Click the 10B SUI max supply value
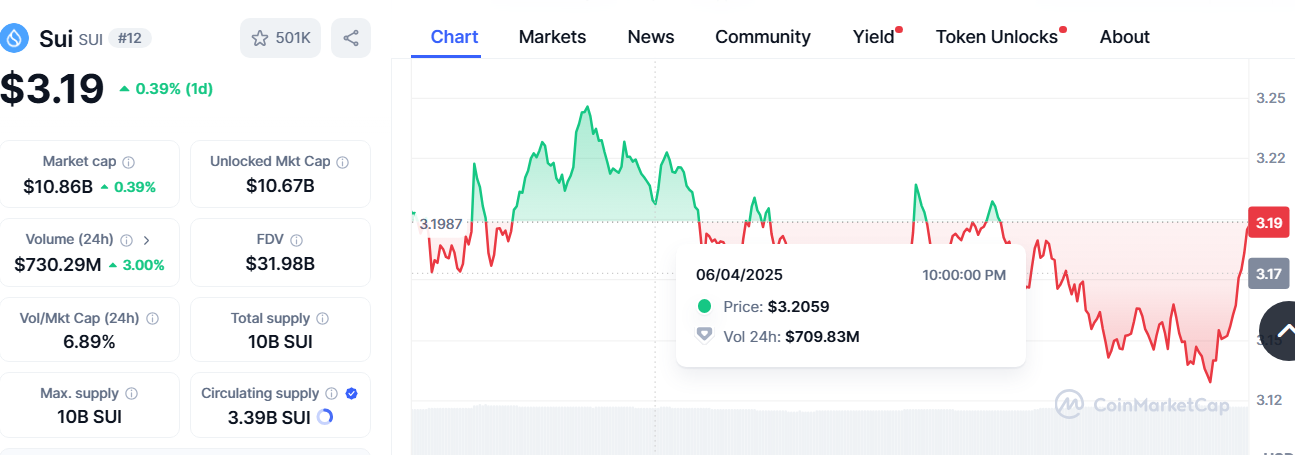Screen dimensions: 1295x455 tap(90, 417)
